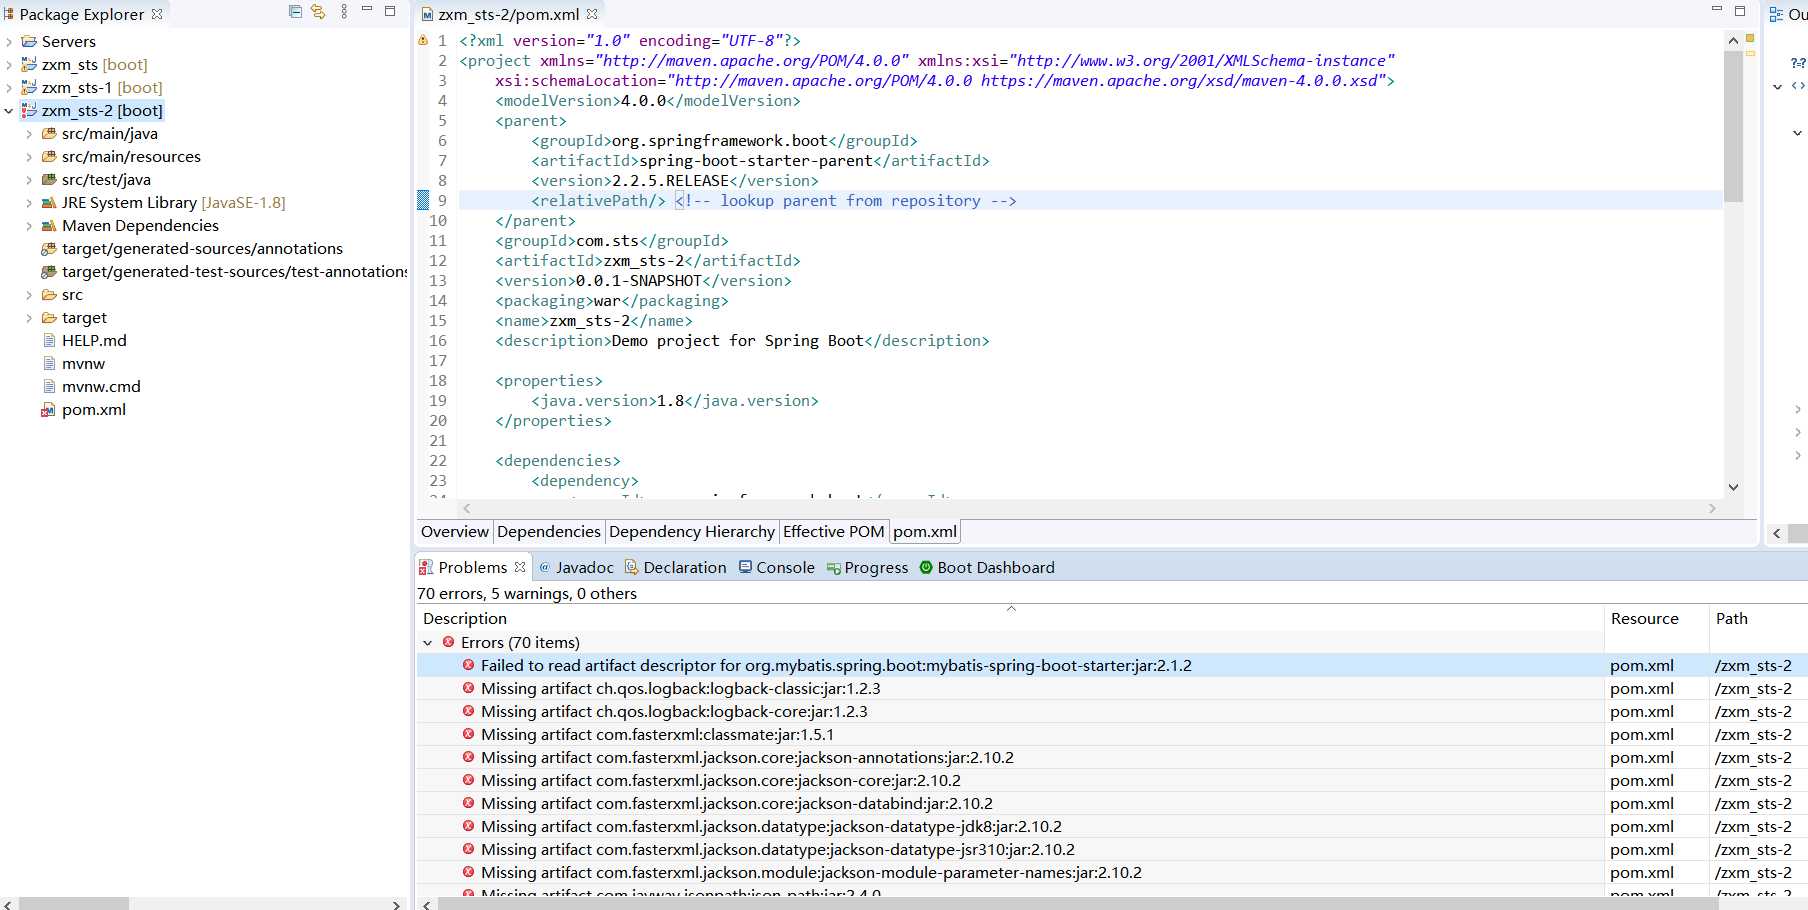Image resolution: width=1808 pixels, height=910 pixels.
Task: Expand src/test/java source folder
Action: point(29,180)
